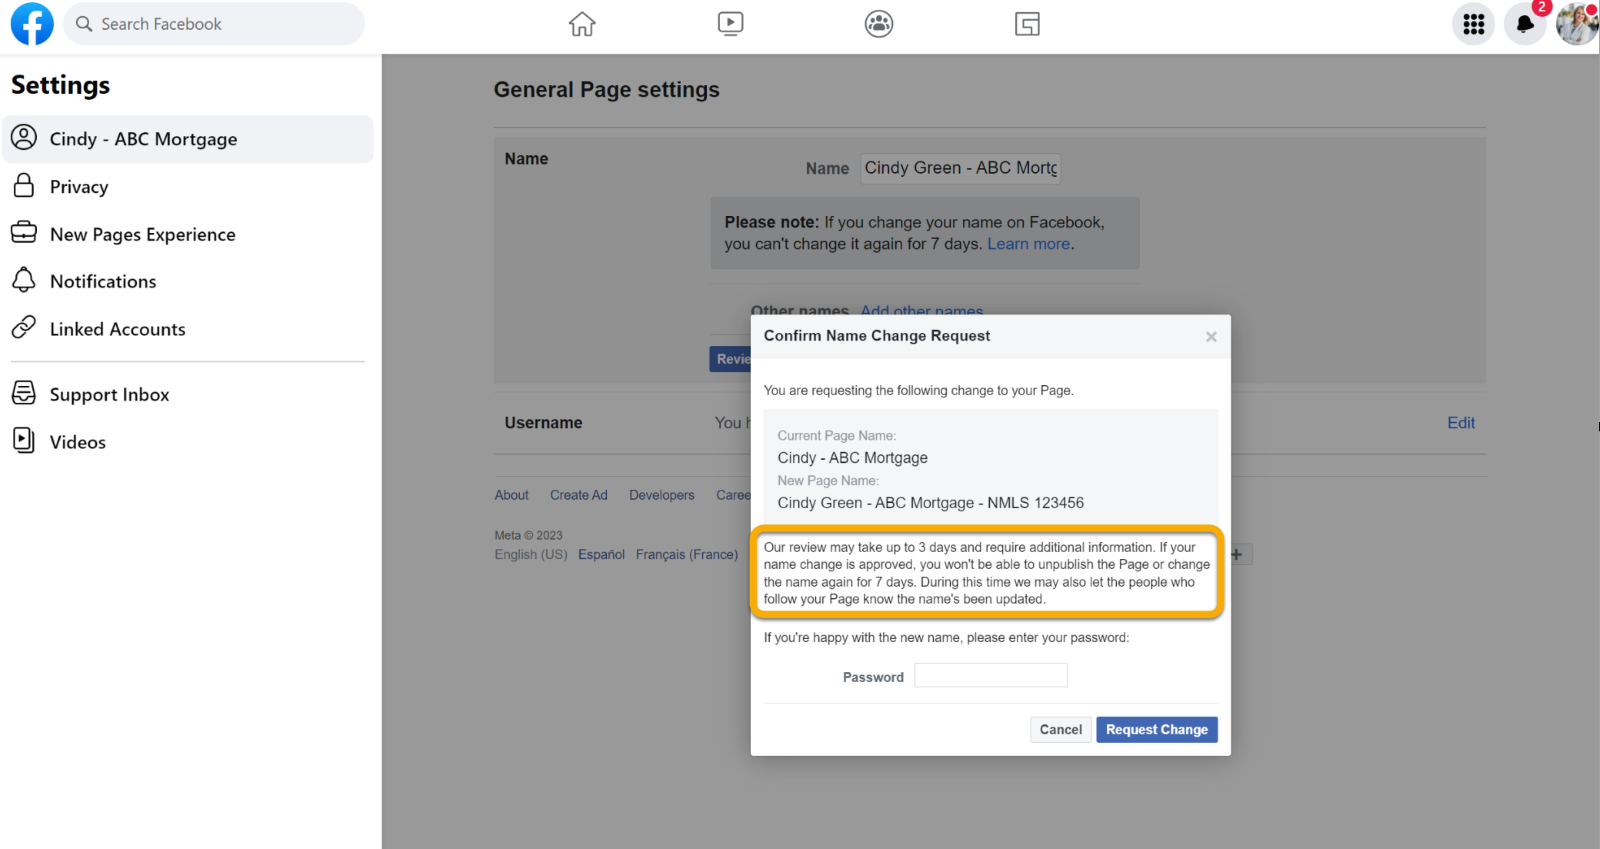Image resolution: width=1600 pixels, height=849 pixels.
Task: Open the Home feed icon
Action: [x=582, y=24]
